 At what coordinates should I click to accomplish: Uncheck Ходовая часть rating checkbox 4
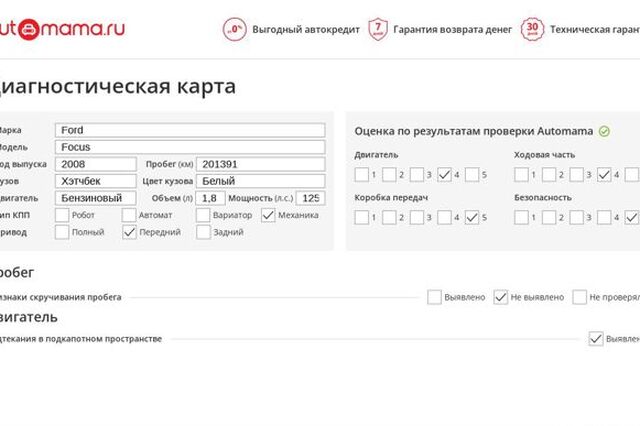604,175
